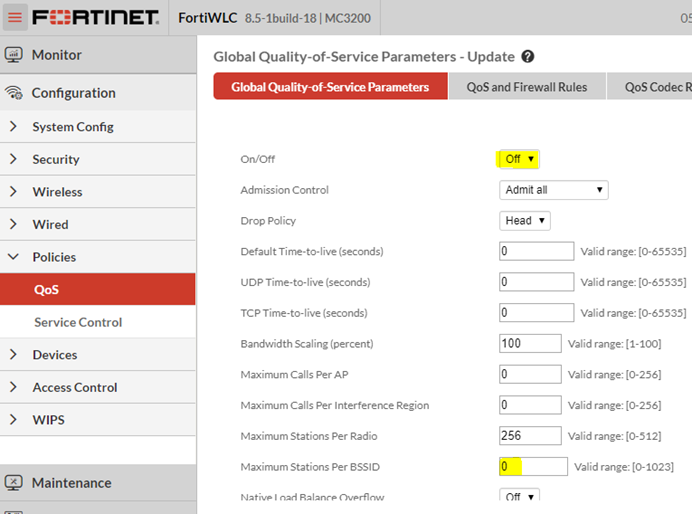
Task: Click Maximum Stations Per Radio field
Action: point(530,436)
